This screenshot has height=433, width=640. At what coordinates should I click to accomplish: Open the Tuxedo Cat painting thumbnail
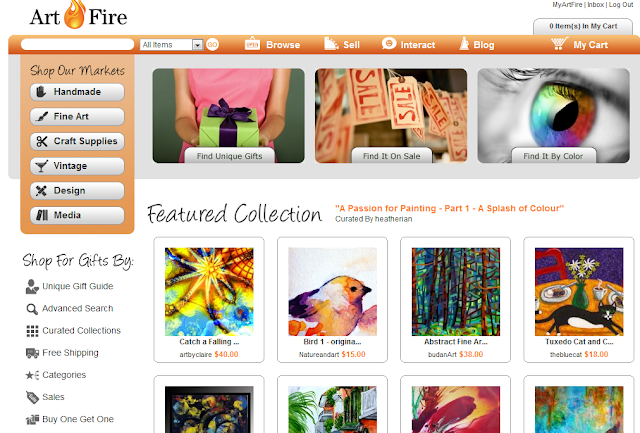(x=579, y=291)
